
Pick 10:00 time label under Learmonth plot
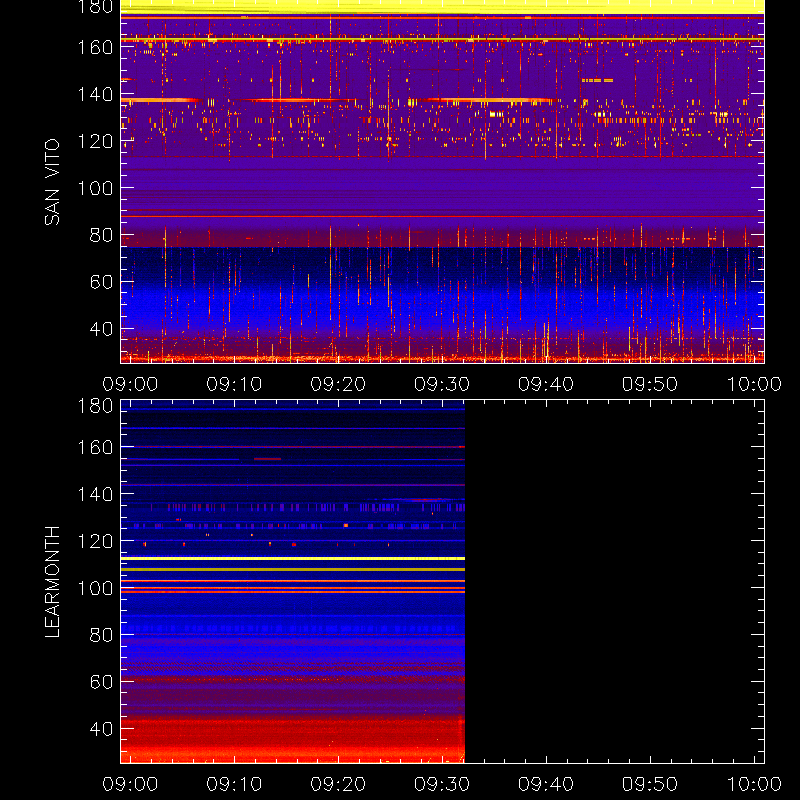pos(754,784)
